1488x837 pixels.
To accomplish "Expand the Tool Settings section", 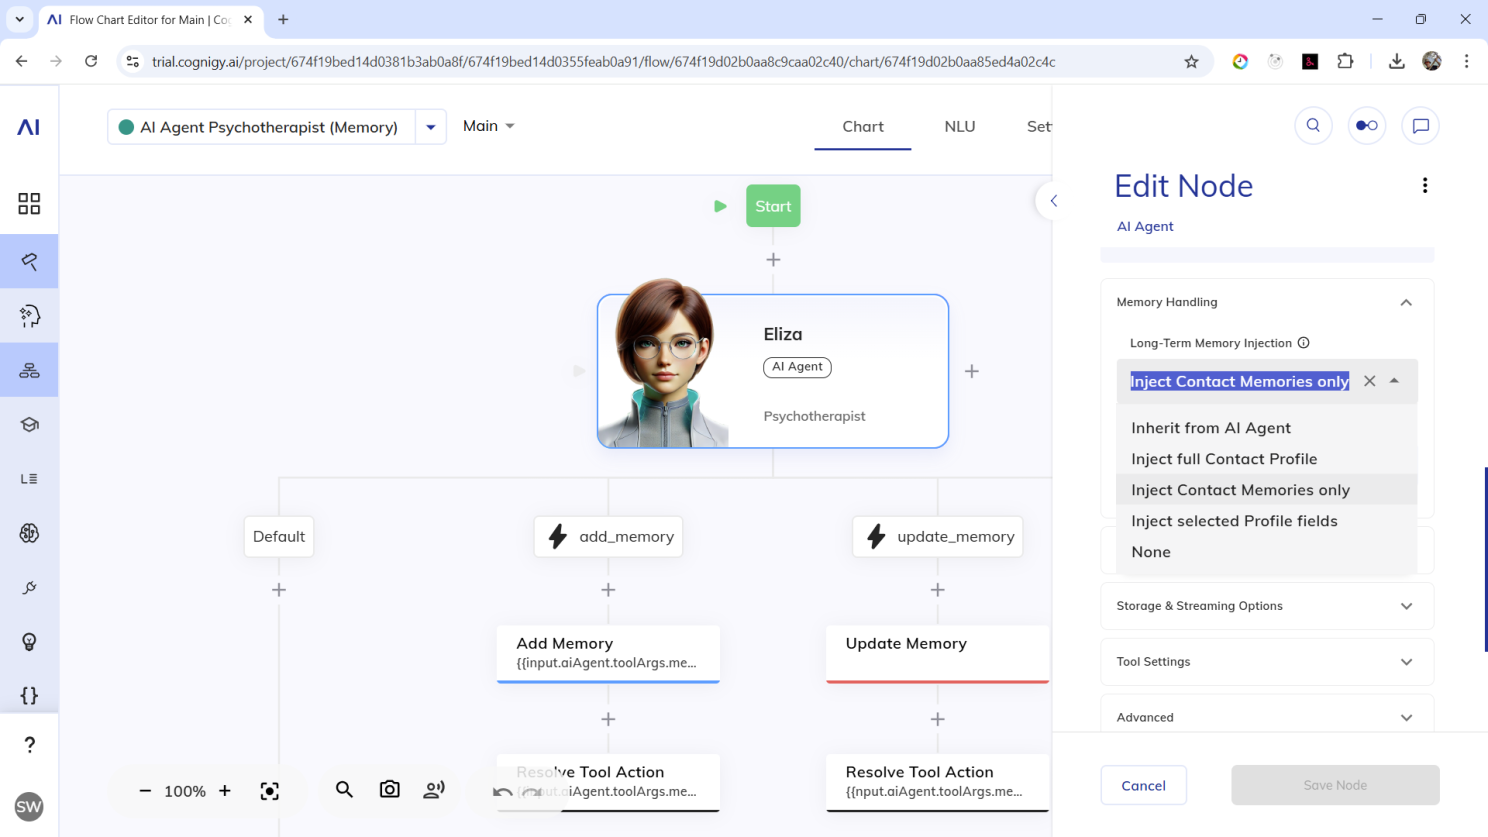I will click(1266, 662).
